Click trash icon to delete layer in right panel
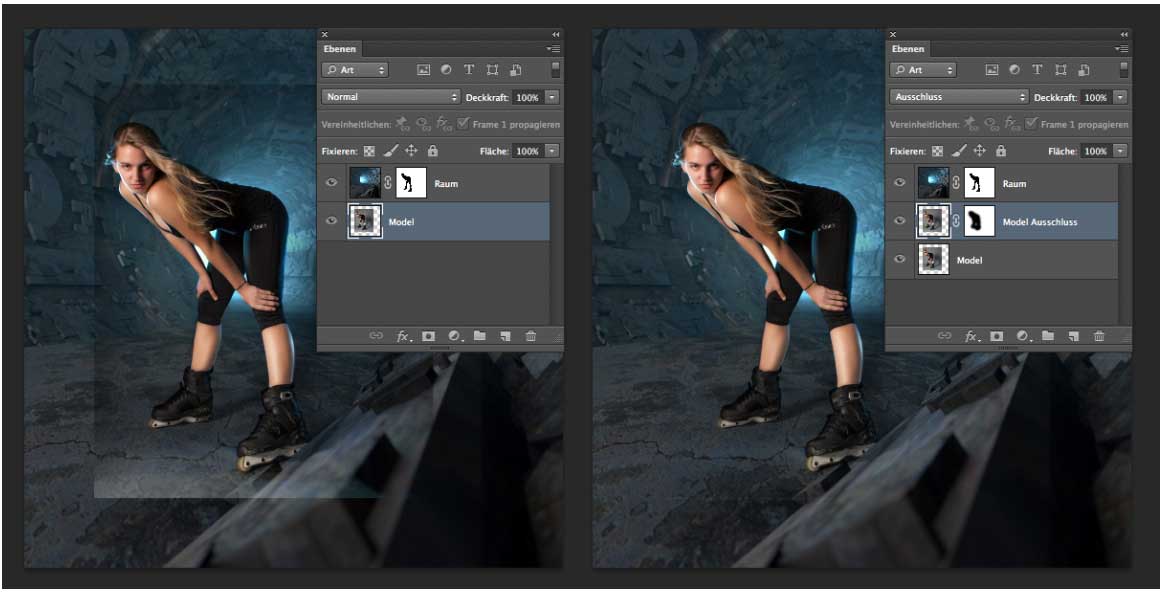The height and width of the screenshot is (593, 1165). (x=1099, y=336)
